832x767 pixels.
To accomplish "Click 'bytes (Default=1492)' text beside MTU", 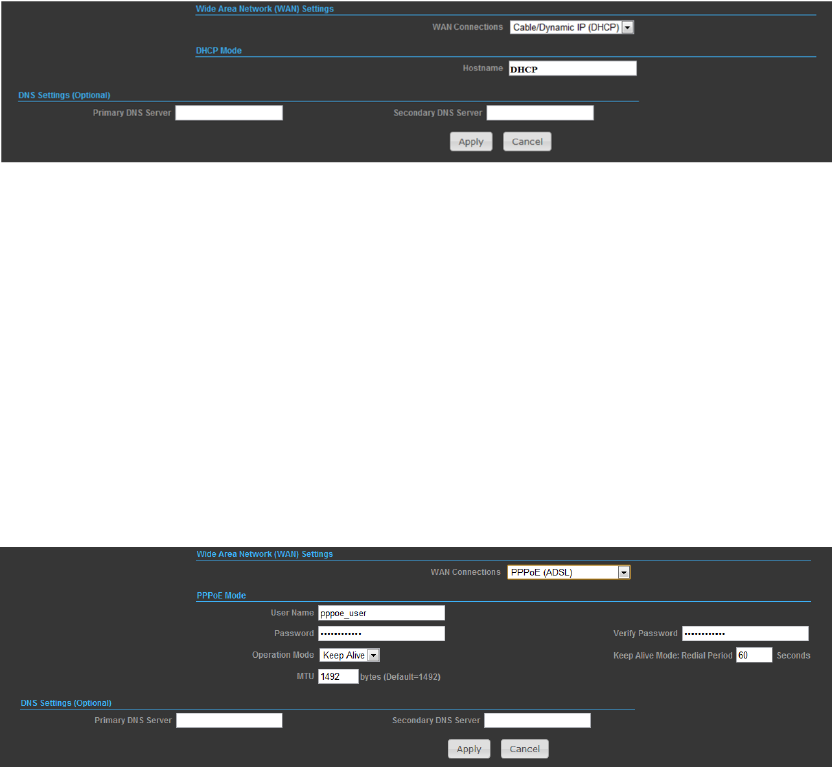I will pos(400,677).
